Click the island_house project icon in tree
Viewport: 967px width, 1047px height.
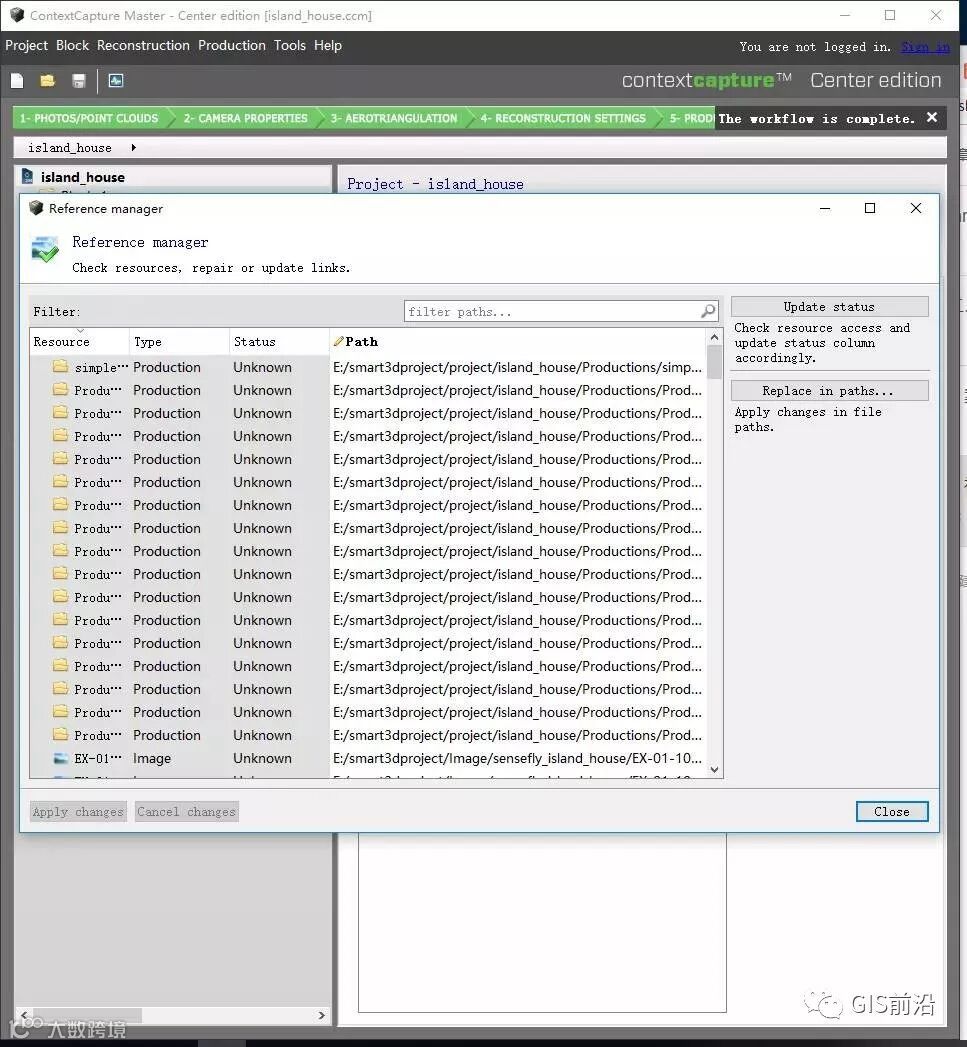(27, 176)
